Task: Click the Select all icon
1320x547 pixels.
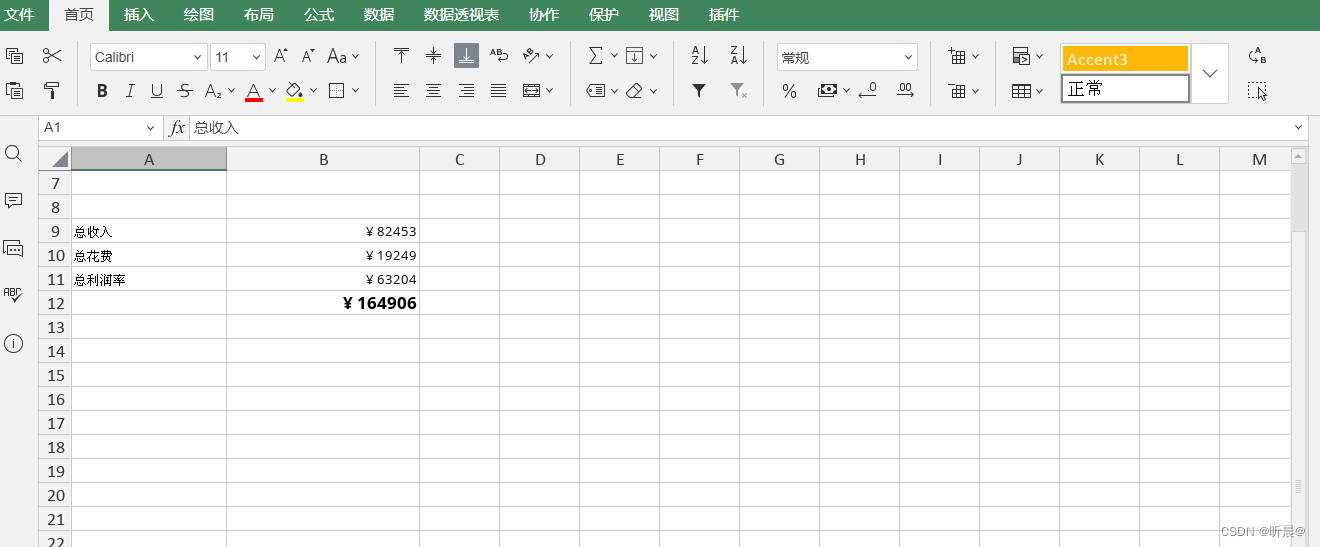Action: coord(1258,91)
